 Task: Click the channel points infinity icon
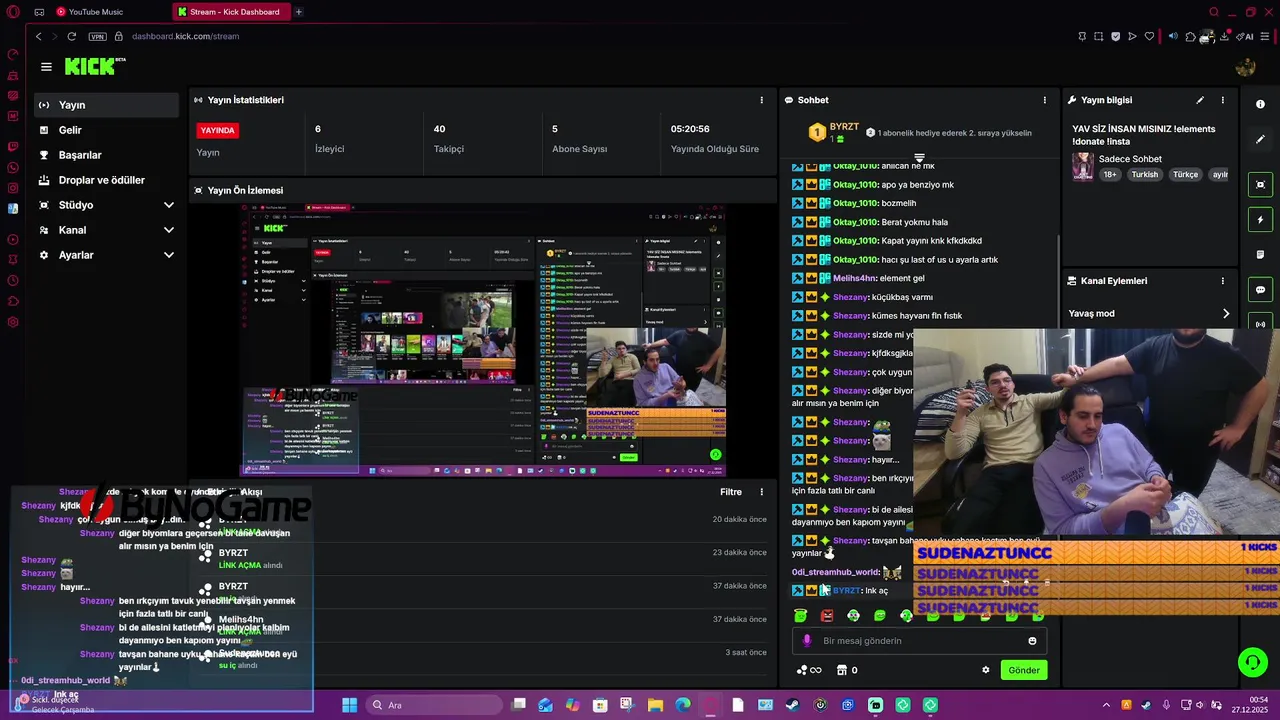[x=809, y=670]
